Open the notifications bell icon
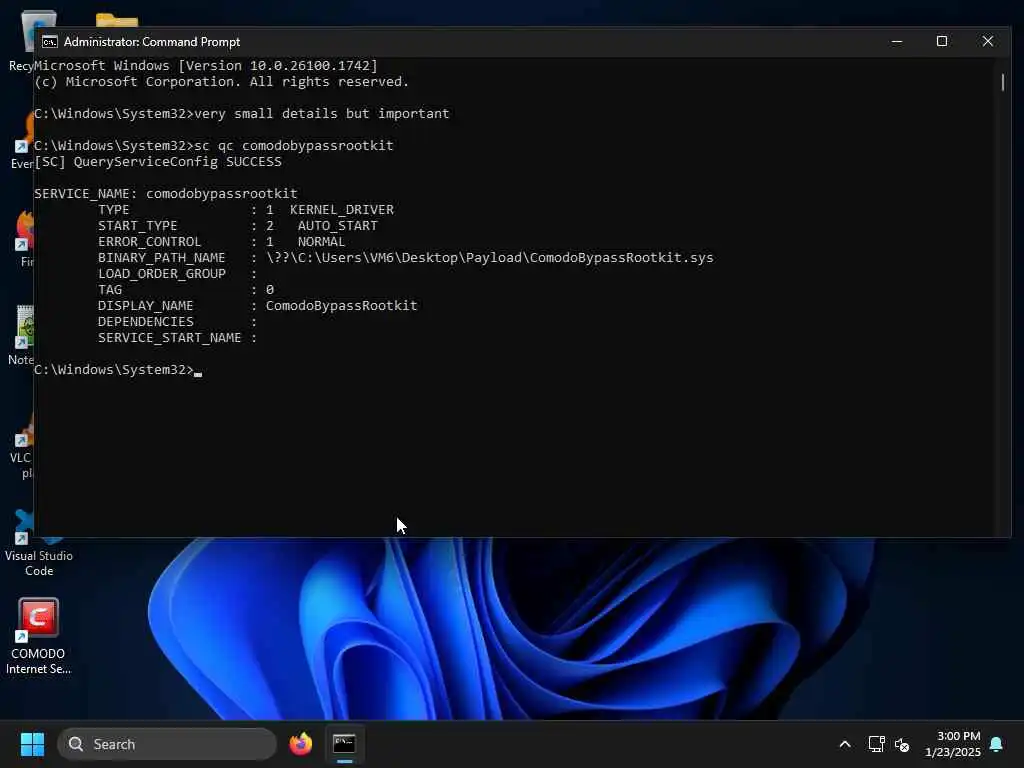Image resolution: width=1024 pixels, height=768 pixels. (996, 744)
